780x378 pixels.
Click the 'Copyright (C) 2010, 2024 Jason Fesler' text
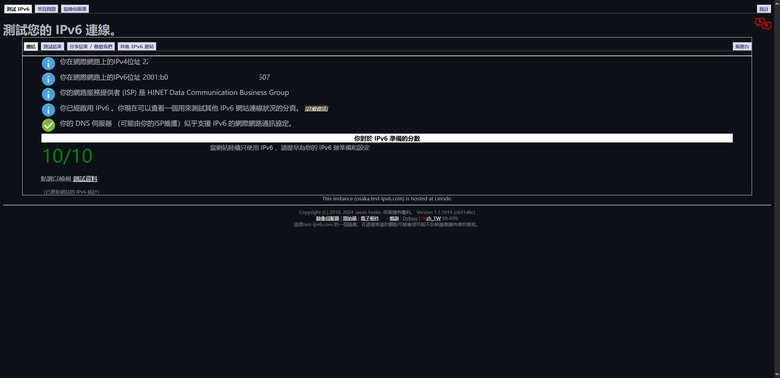click(x=340, y=212)
